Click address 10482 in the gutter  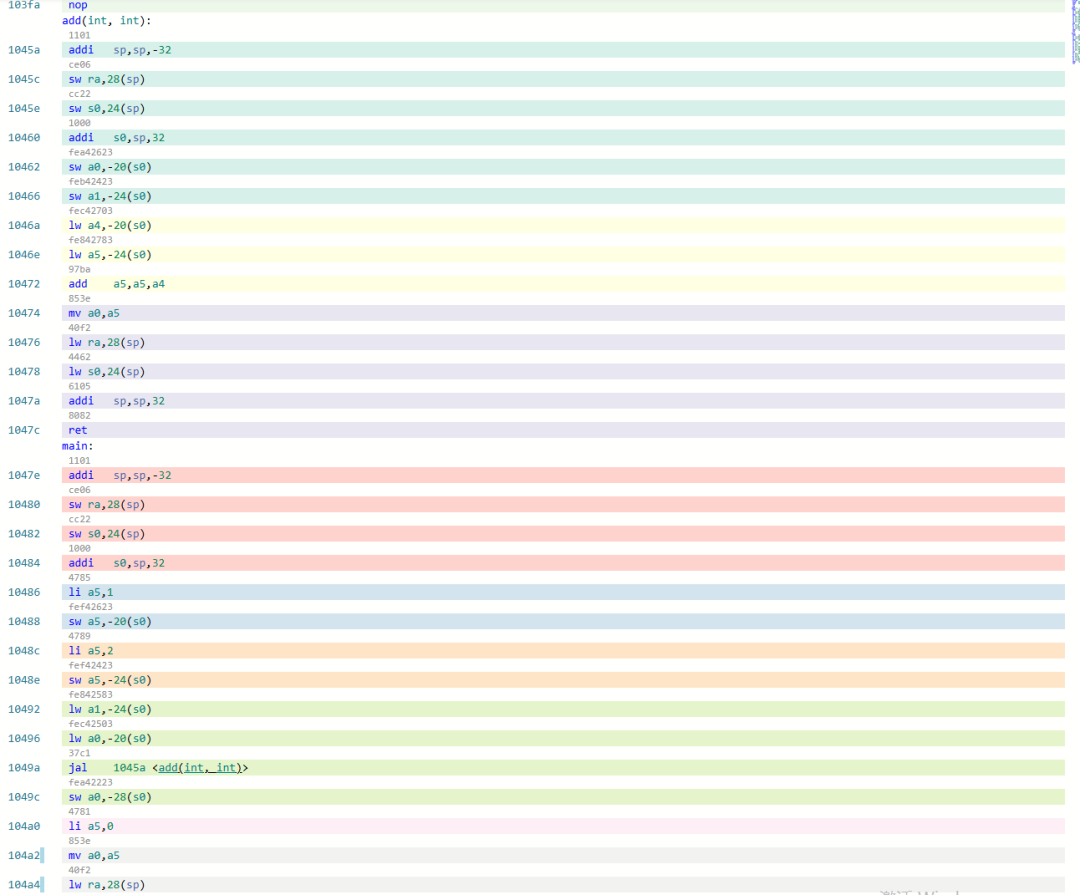24,534
